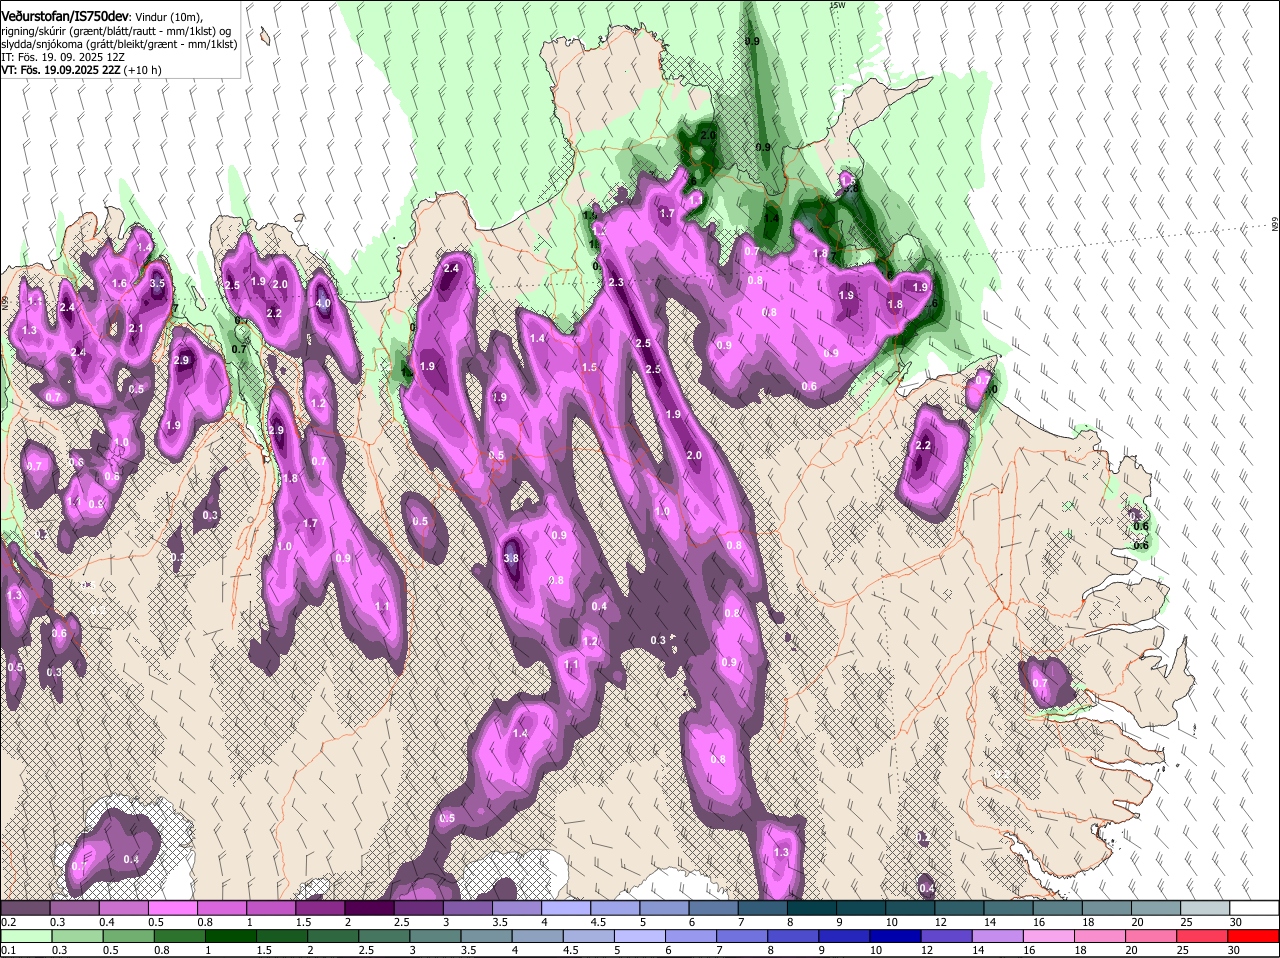This screenshot has height=958, width=1280.
Task: Pick the upper-scale swatch between 0.2 and 0.3
Action: pyautogui.click(x=25, y=907)
